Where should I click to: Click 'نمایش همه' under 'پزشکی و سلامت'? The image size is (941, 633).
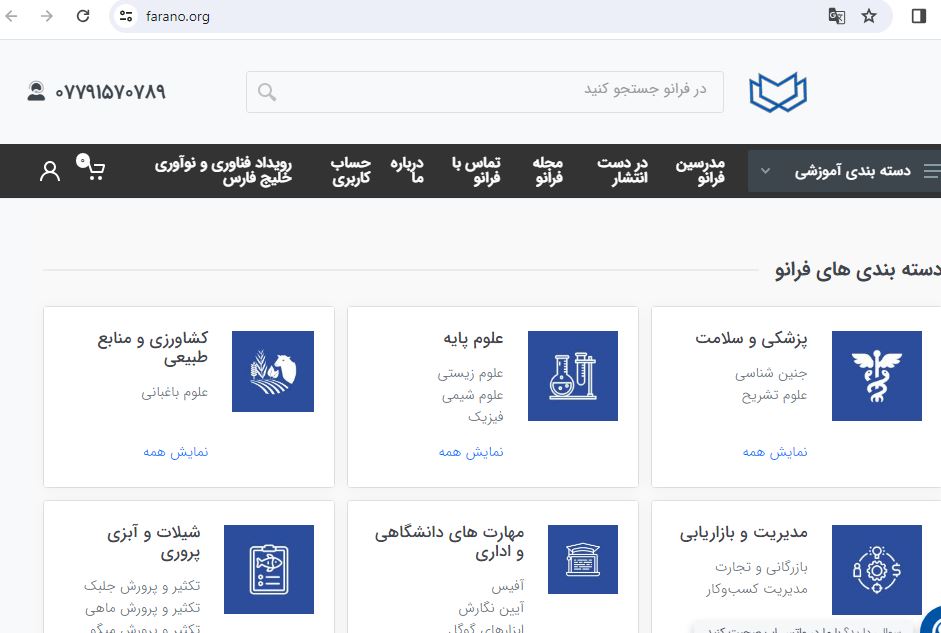(x=775, y=452)
